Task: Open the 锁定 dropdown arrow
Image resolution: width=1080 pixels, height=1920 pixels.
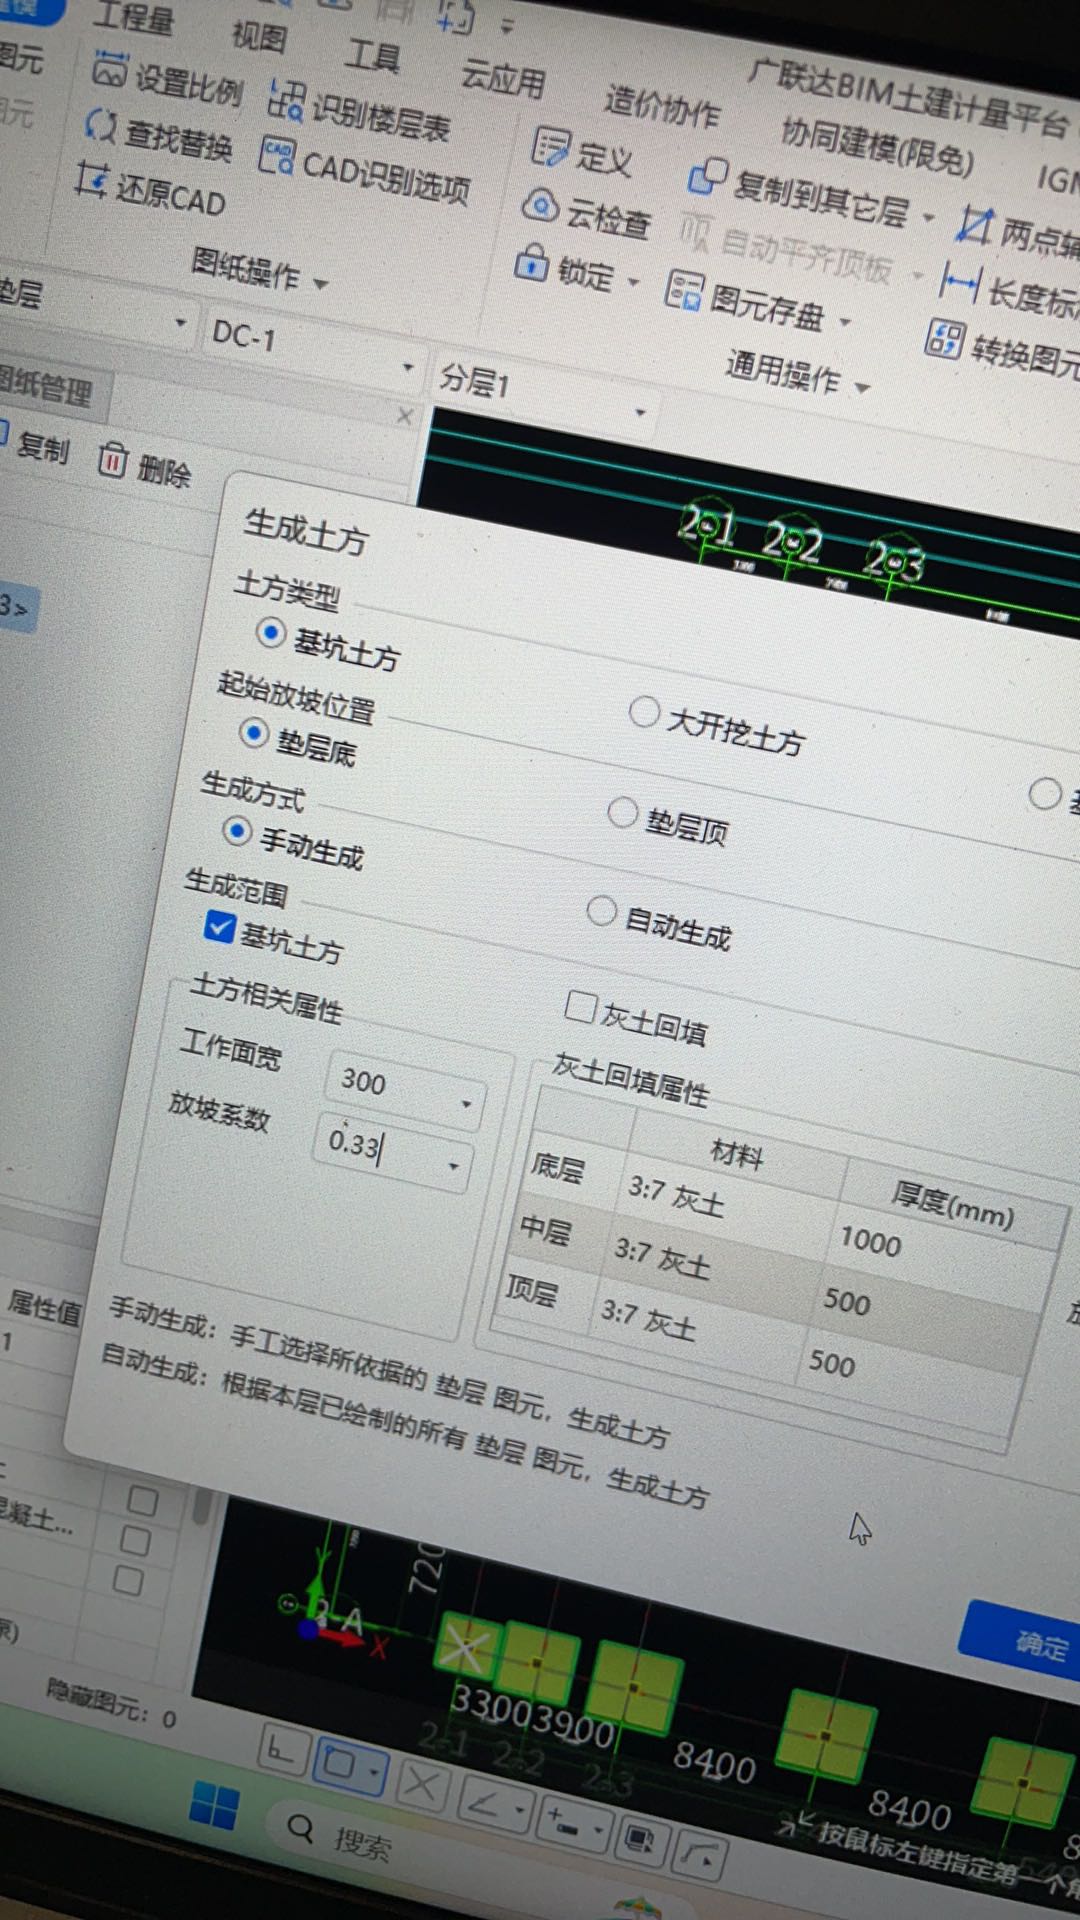Action: [633, 282]
